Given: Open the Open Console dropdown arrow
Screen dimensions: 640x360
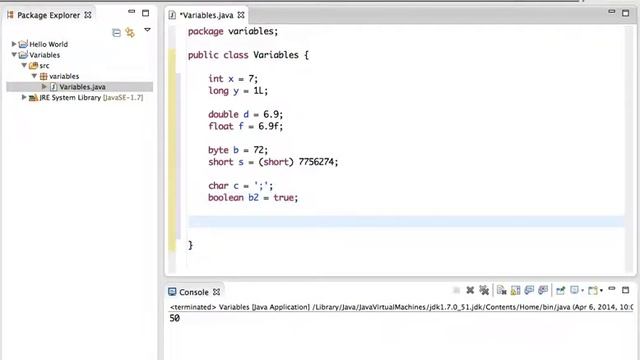Looking at the screenshot, I should [601, 291].
